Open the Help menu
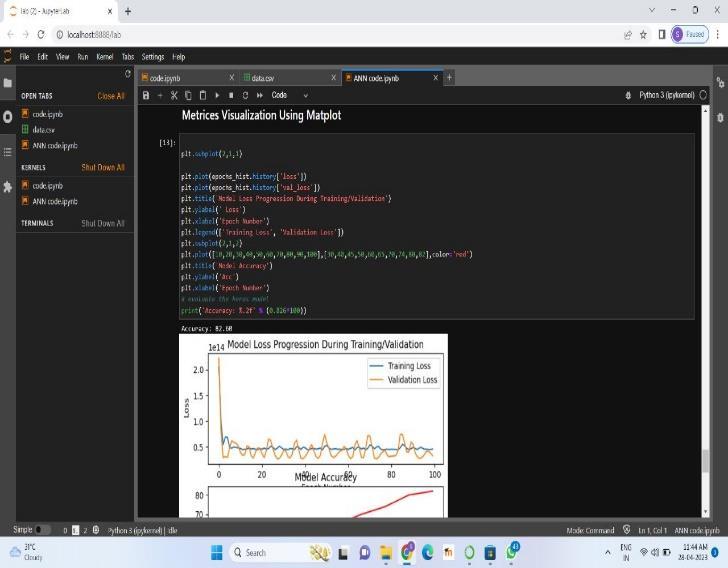The image size is (728, 568). [179, 57]
